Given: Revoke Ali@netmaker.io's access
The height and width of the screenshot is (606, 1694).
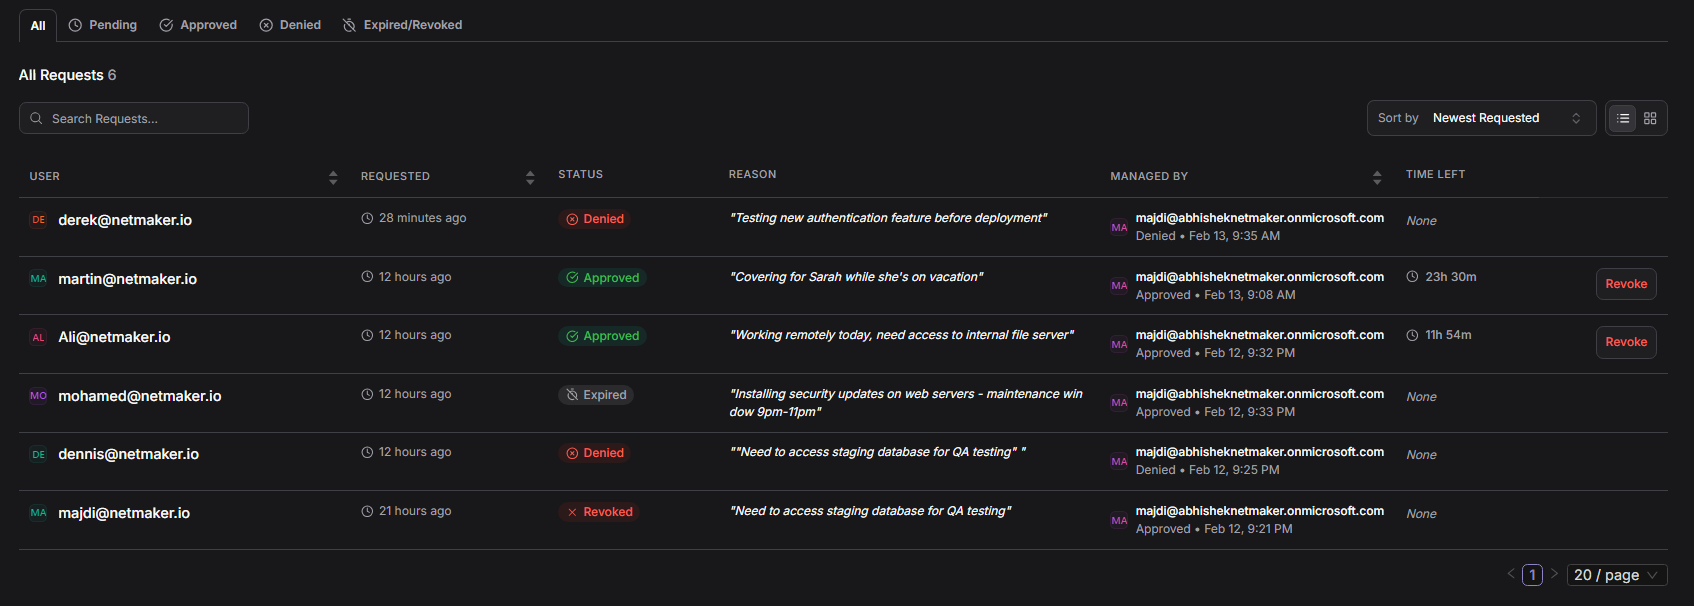Looking at the screenshot, I should tap(1626, 342).
